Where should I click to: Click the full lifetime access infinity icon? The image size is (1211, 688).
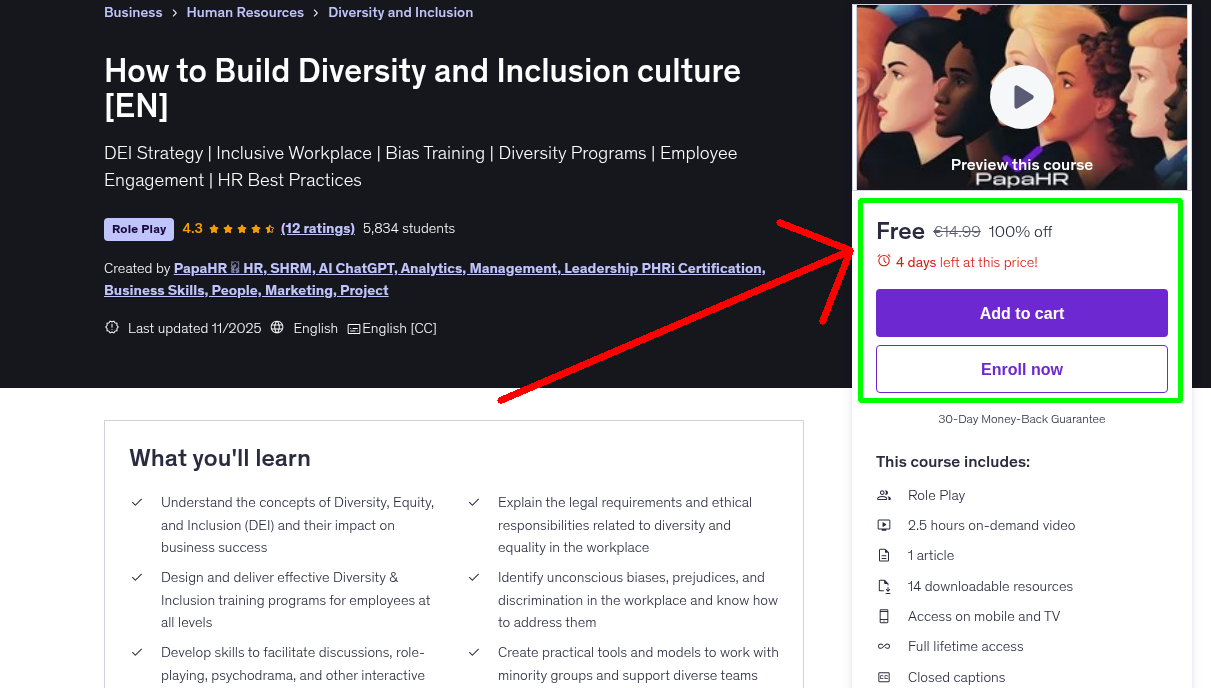tap(884, 646)
